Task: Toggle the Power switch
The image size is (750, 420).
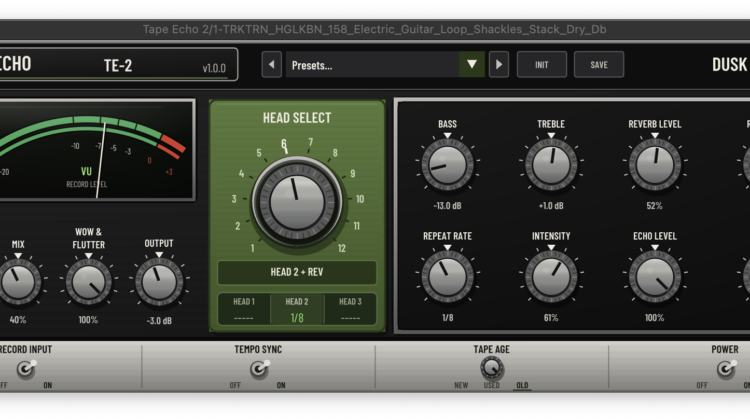Action: 726,369
